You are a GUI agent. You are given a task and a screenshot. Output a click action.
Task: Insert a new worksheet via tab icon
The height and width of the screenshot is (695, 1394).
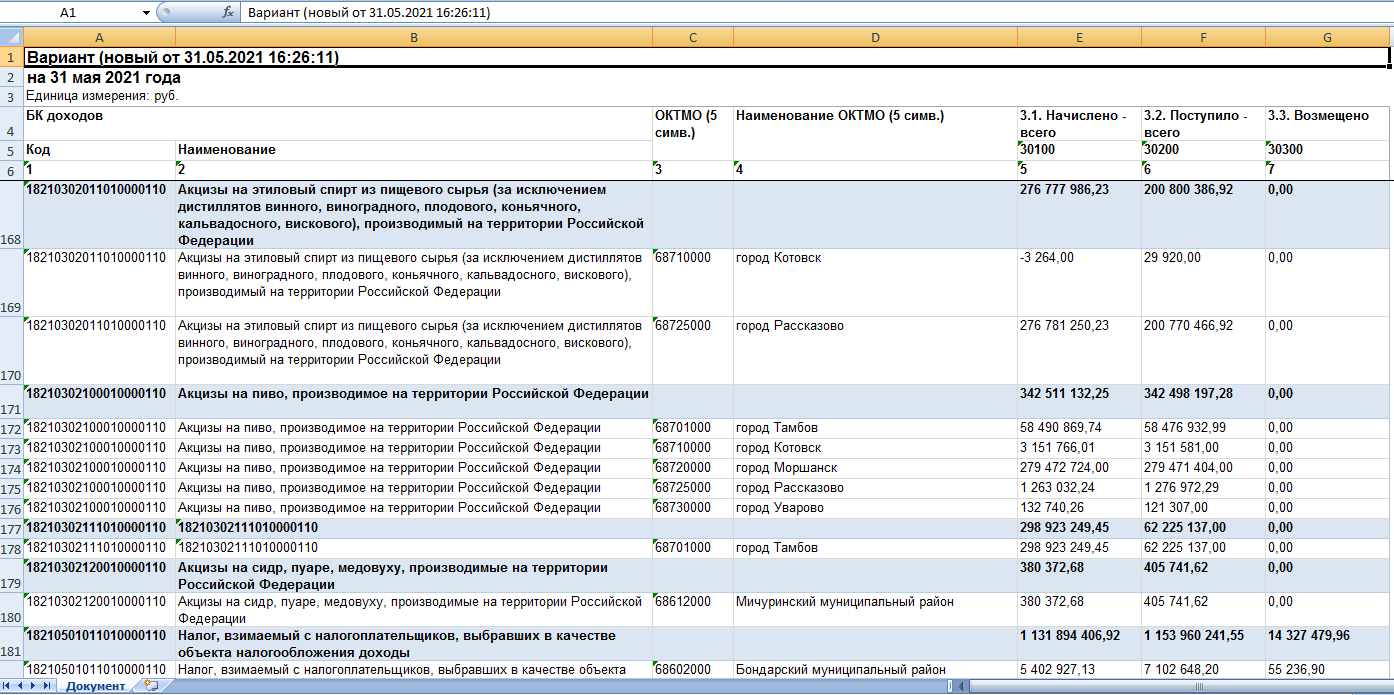(151, 686)
